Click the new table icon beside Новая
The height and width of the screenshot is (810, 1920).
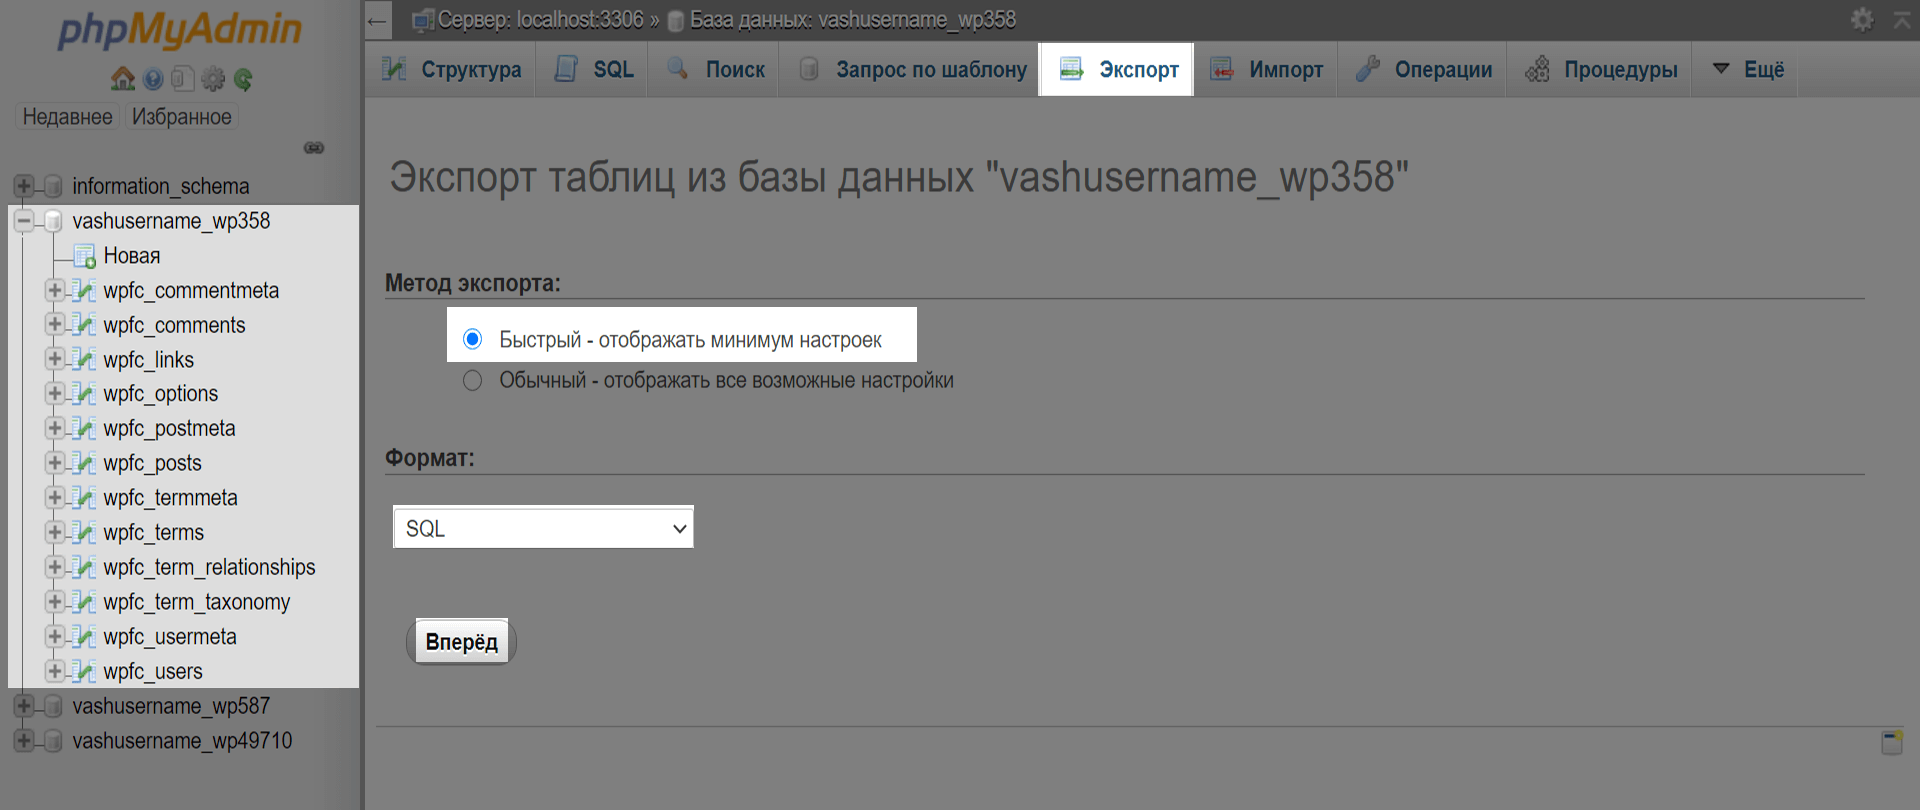pos(85,257)
